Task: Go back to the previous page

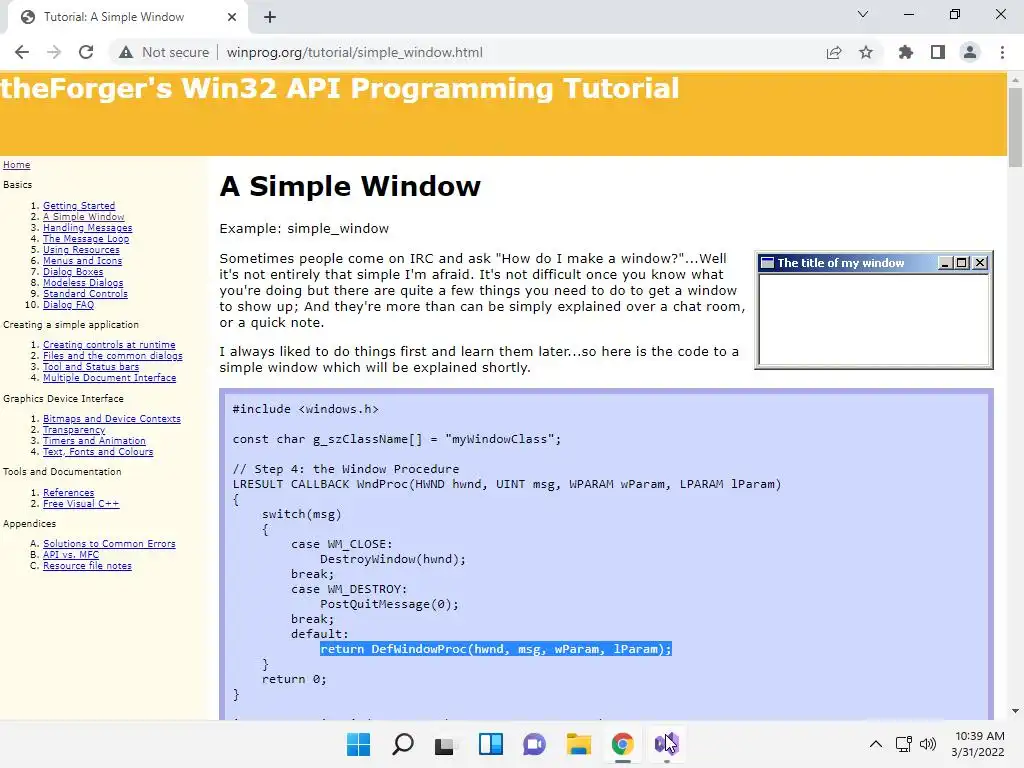Action: pos(22,52)
